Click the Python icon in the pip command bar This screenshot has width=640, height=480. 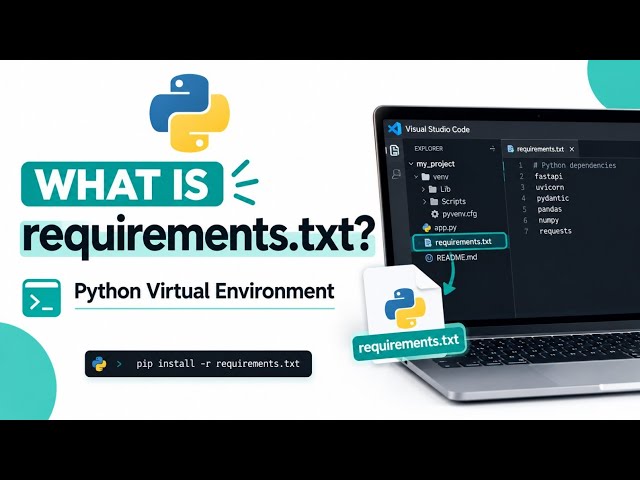[x=99, y=364]
